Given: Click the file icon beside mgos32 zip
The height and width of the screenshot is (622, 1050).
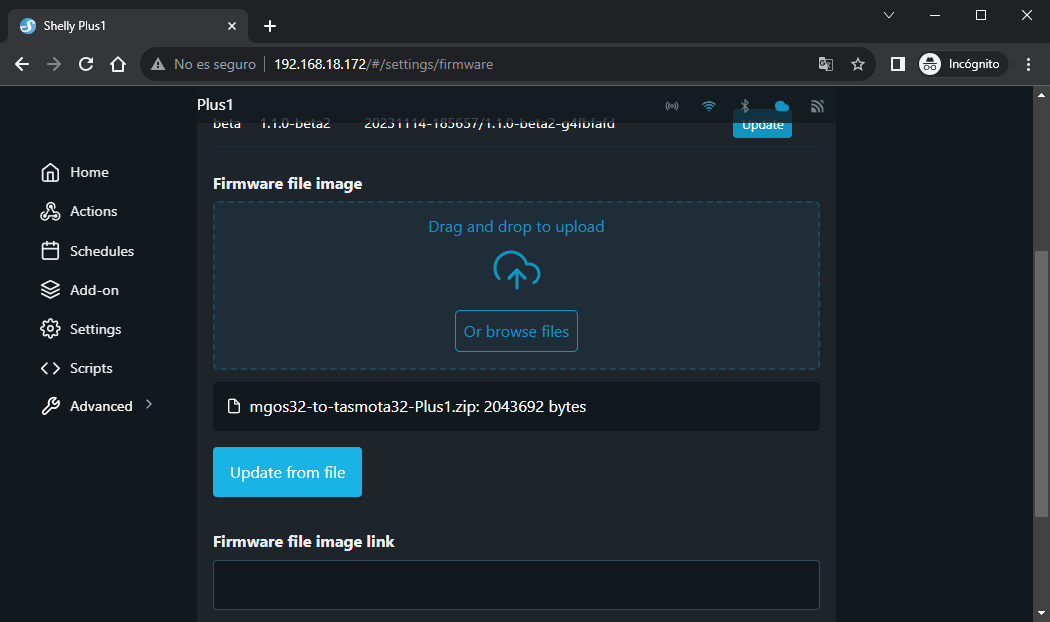Looking at the screenshot, I should [234, 407].
